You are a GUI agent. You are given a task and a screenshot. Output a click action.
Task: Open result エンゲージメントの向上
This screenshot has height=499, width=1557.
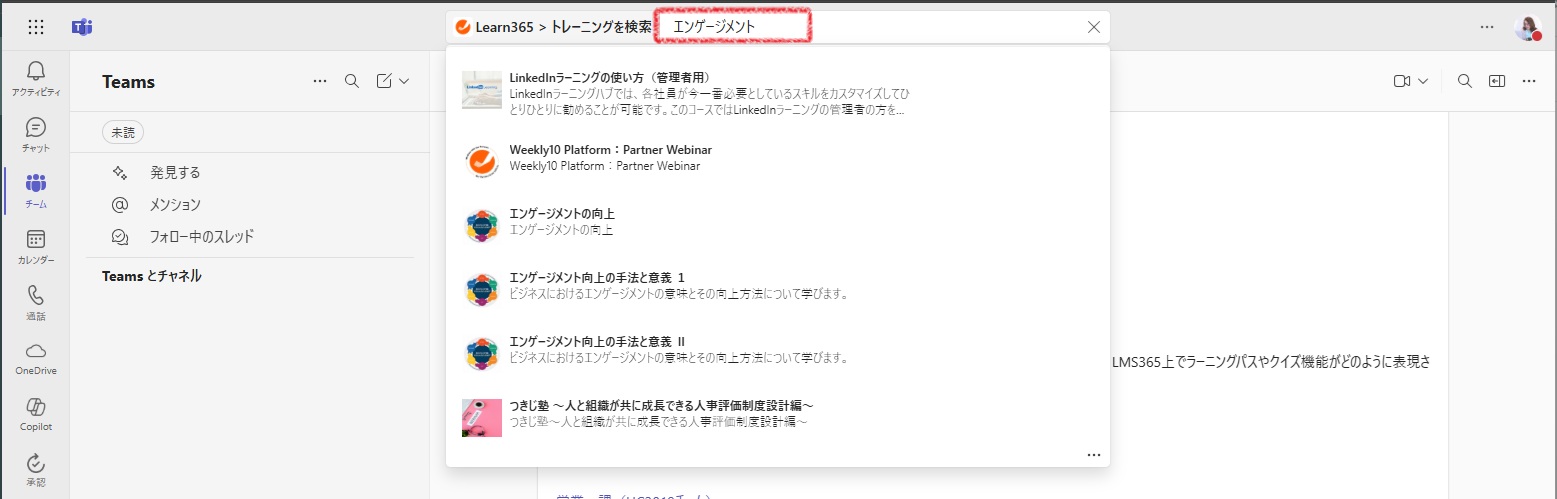(778, 222)
